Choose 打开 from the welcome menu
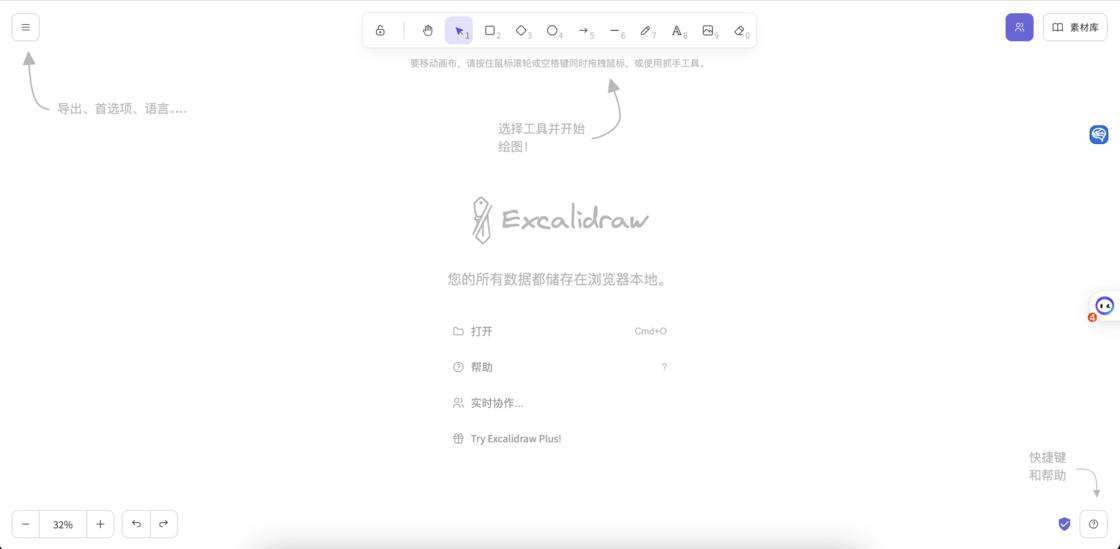Screen dimensions: 1120x549 pos(560,331)
